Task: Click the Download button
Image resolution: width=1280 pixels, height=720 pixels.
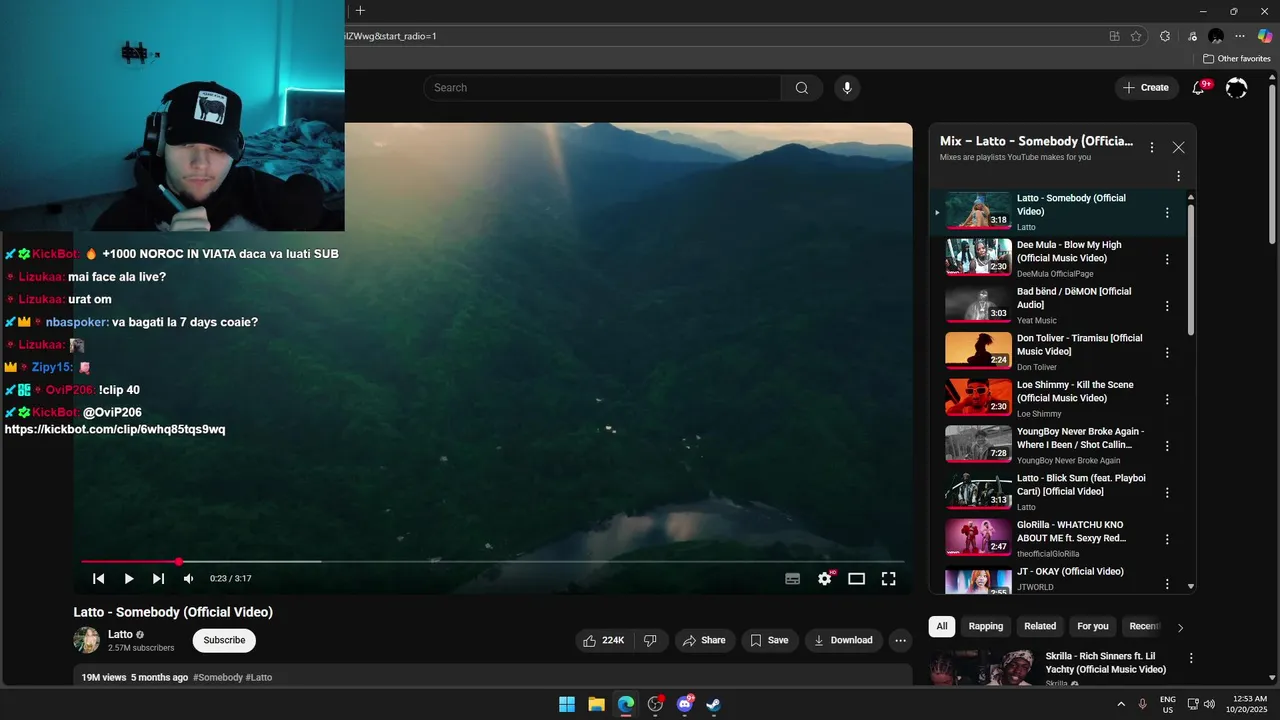Action: (x=843, y=640)
